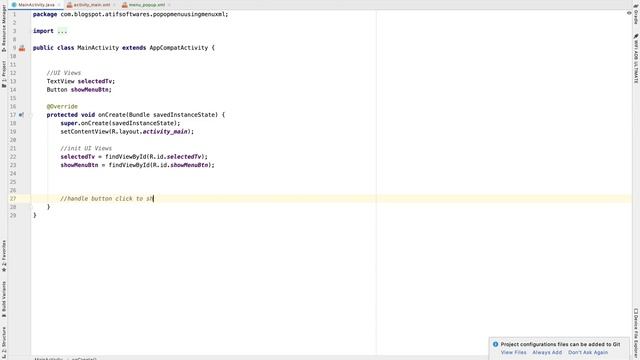Open the activity_main.xml tab

coord(91,4)
